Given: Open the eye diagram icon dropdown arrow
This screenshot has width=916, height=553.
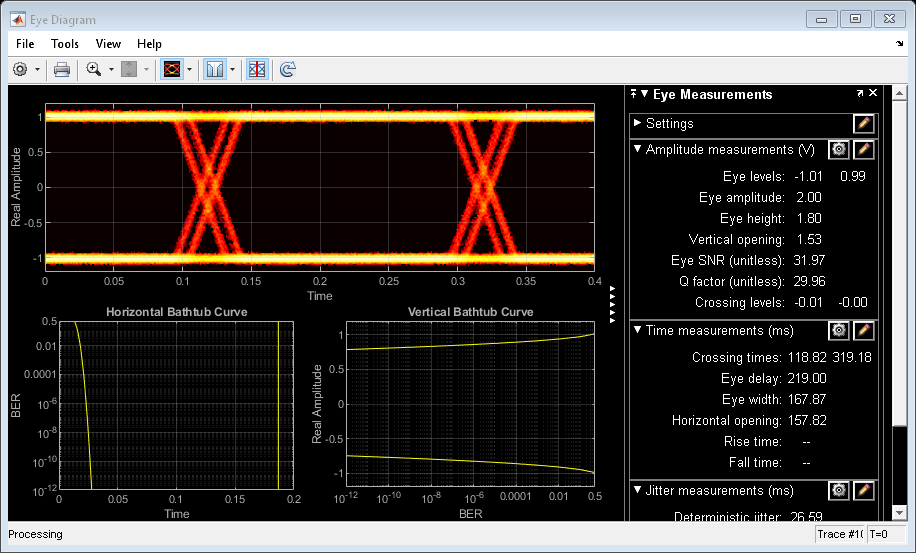Looking at the screenshot, I should point(189,69).
